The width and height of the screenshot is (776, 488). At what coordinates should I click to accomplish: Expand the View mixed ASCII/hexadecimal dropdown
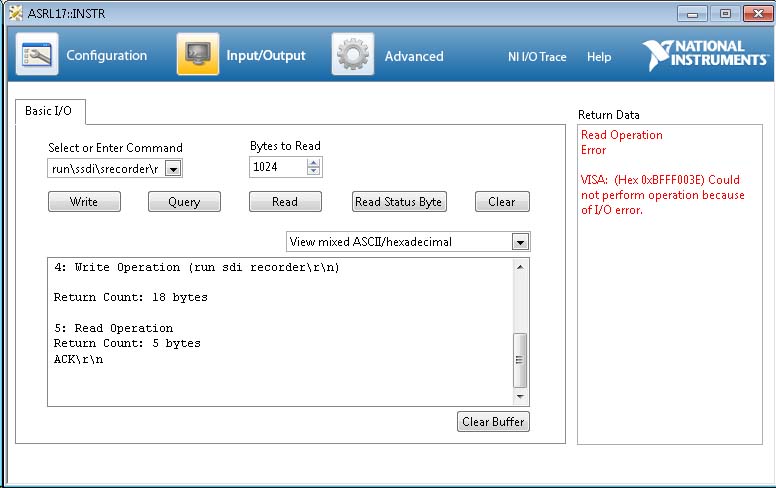(x=520, y=242)
